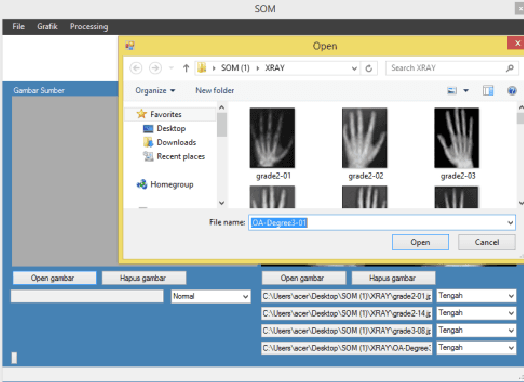
Task: Click the Cancel button in dialog
Action: click(x=487, y=242)
